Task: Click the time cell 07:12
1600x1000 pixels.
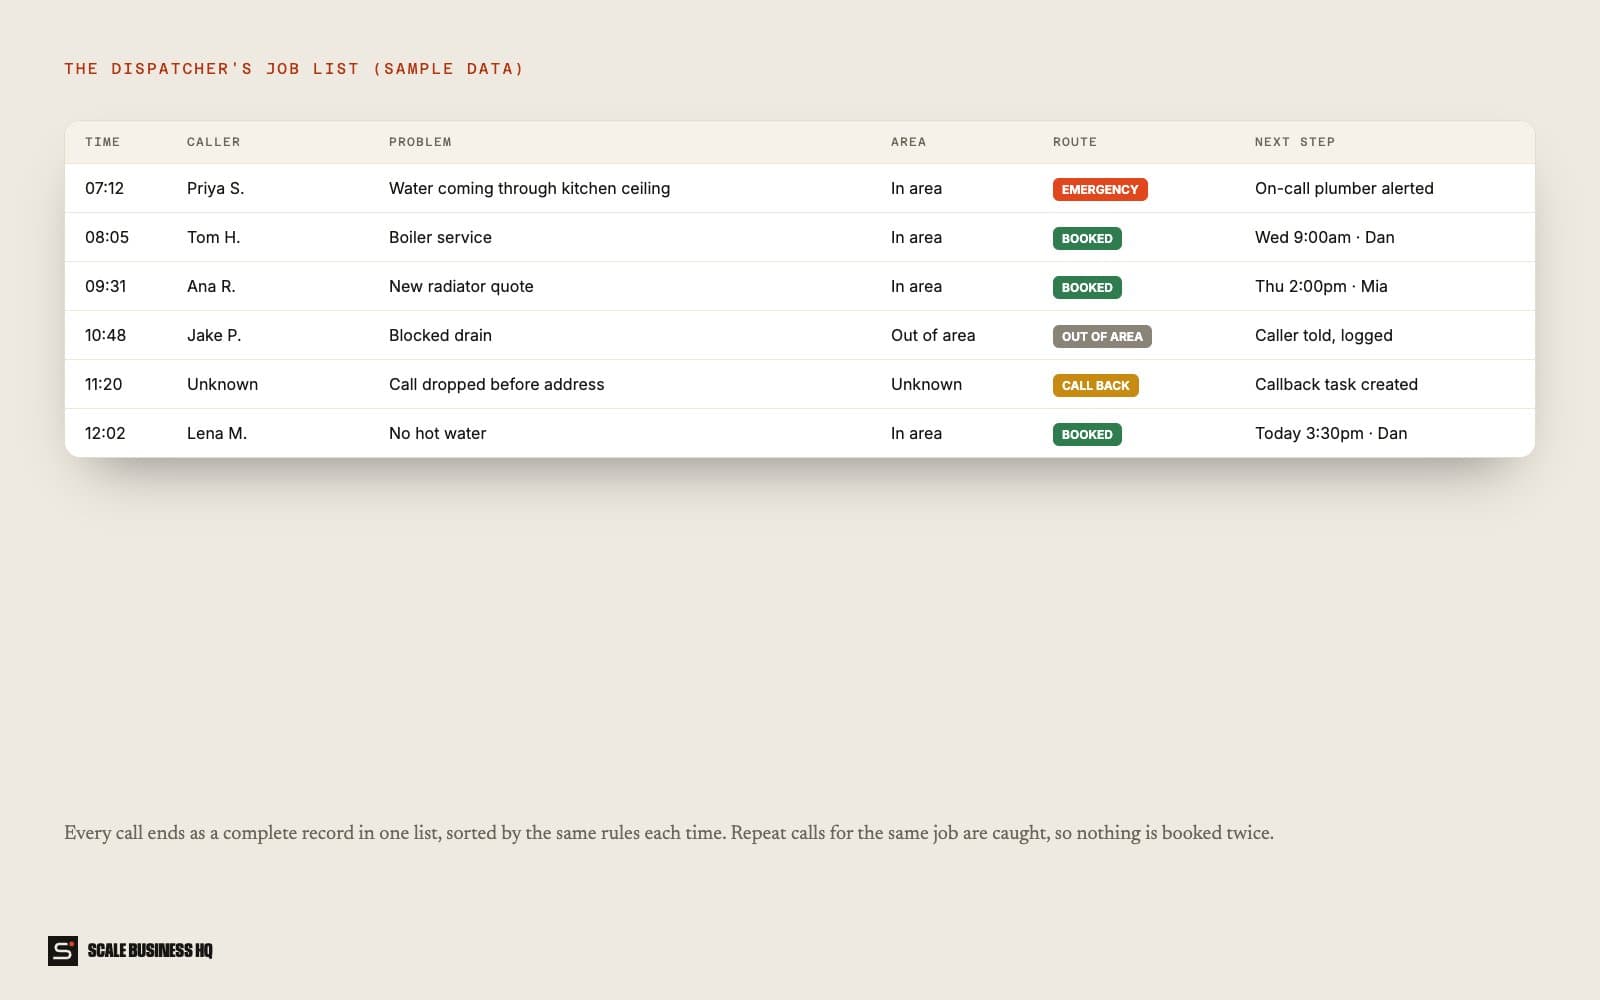Action: click(x=104, y=188)
